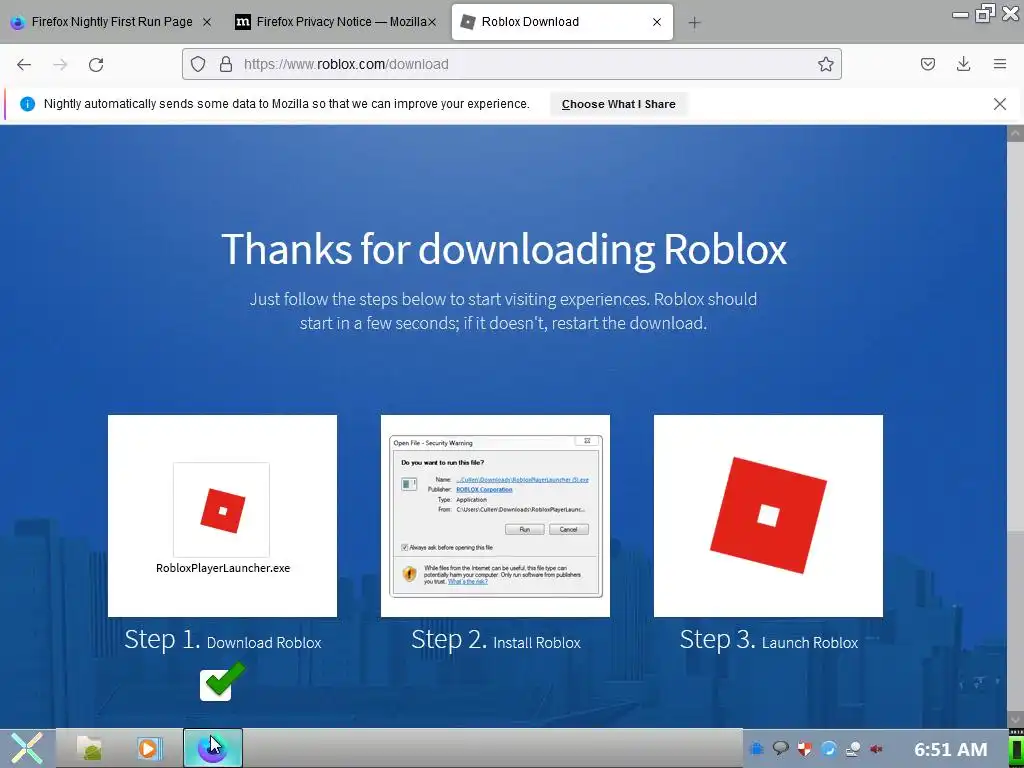Open the file manager folder taskbar icon
The image size is (1024, 768).
tap(89, 748)
